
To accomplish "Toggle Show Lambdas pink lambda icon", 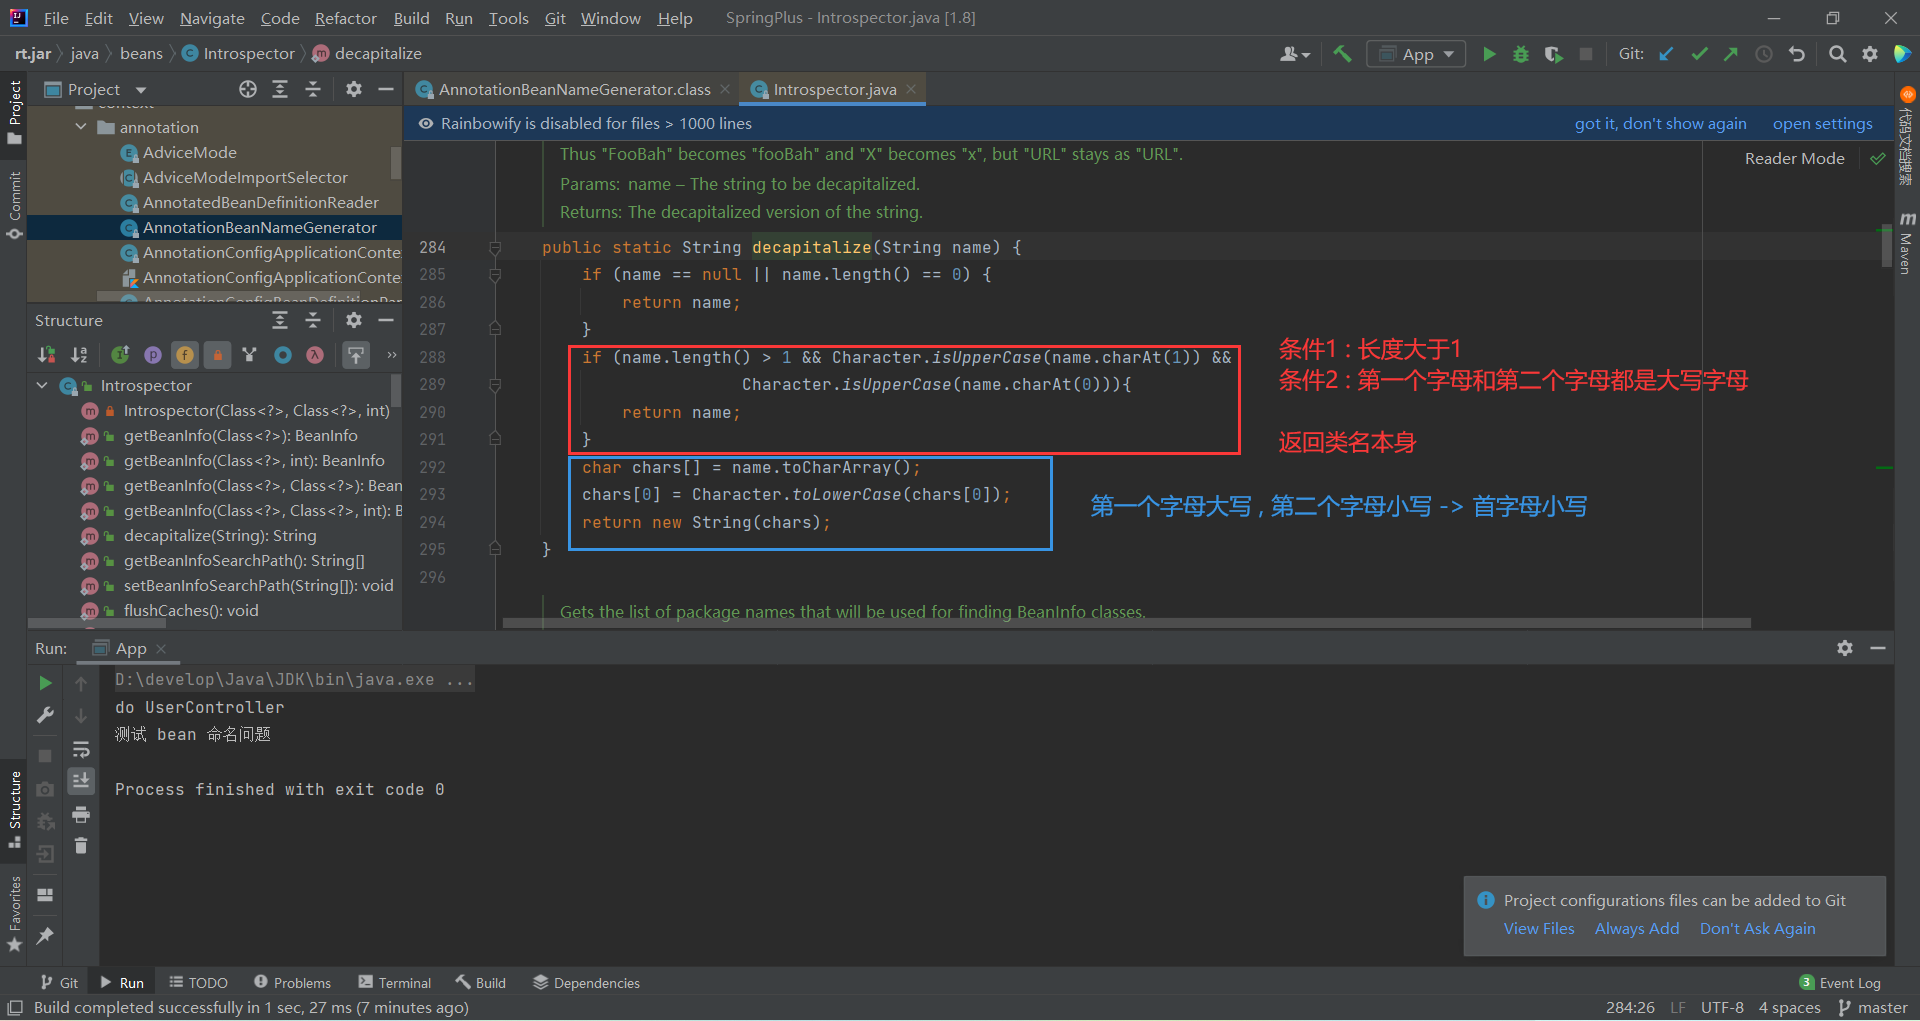I will tap(315, 355).
